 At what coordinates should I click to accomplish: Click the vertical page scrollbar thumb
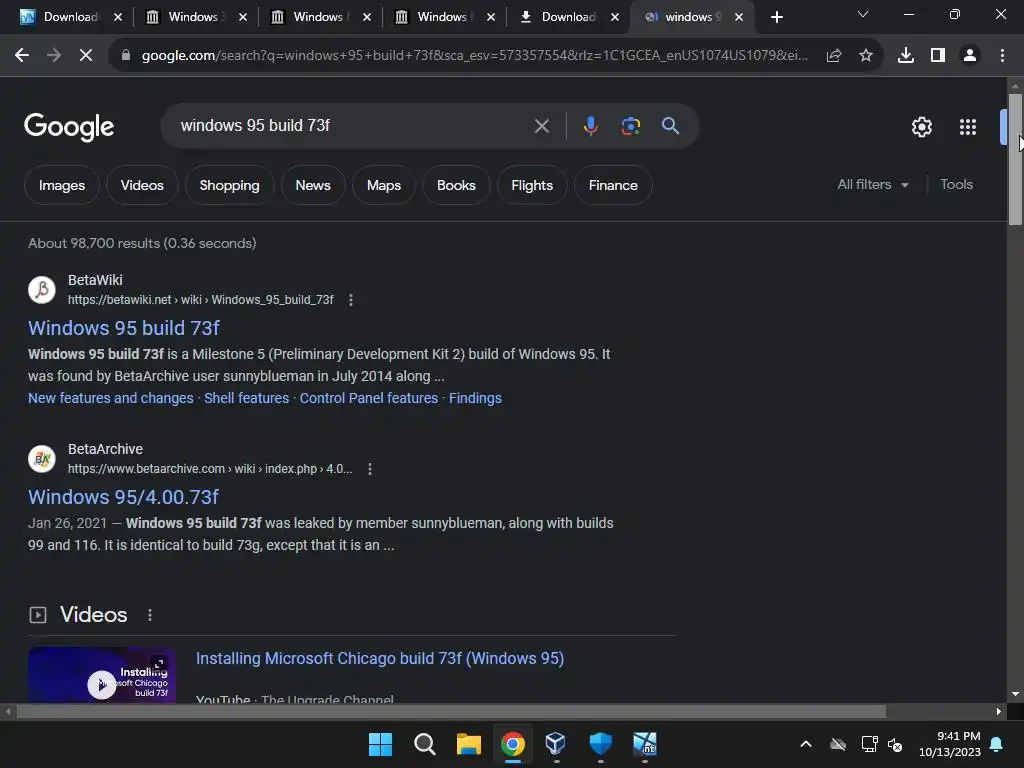pos(1015,159)
